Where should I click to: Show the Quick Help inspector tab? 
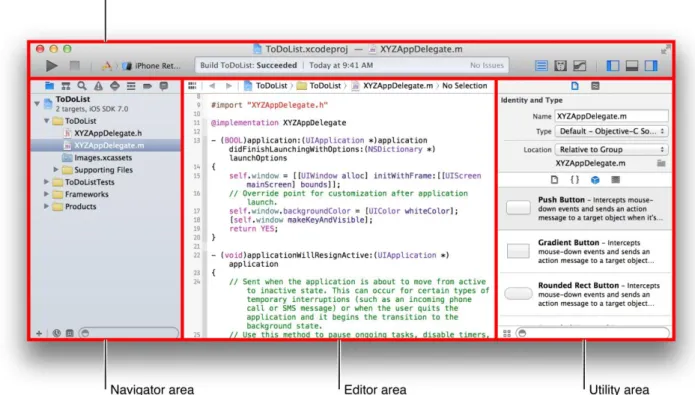point(595,86)
